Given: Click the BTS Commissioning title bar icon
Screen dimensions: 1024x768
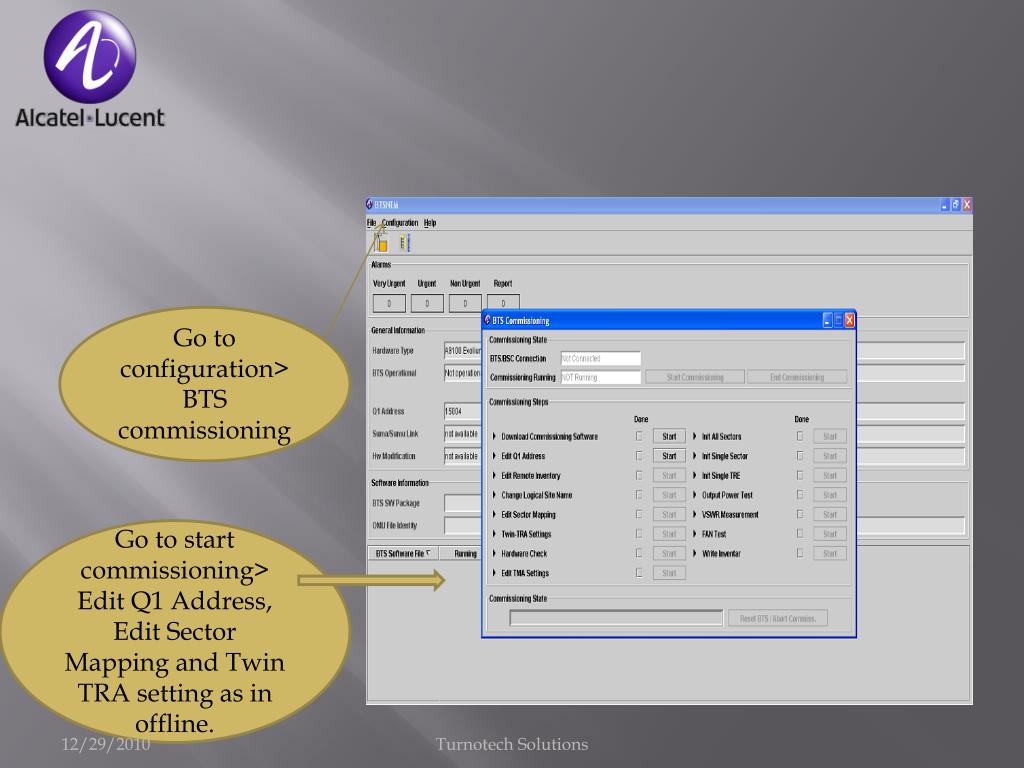Looking at the screenshot, I should pos(487,320).
